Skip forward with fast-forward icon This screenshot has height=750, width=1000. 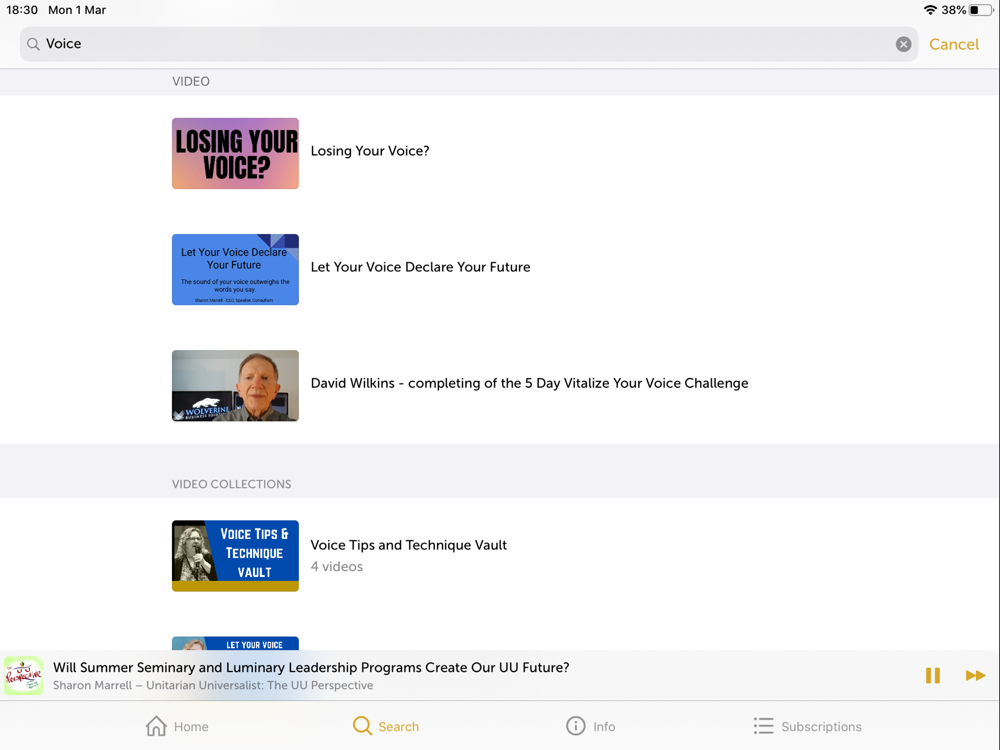pos(975,675)
